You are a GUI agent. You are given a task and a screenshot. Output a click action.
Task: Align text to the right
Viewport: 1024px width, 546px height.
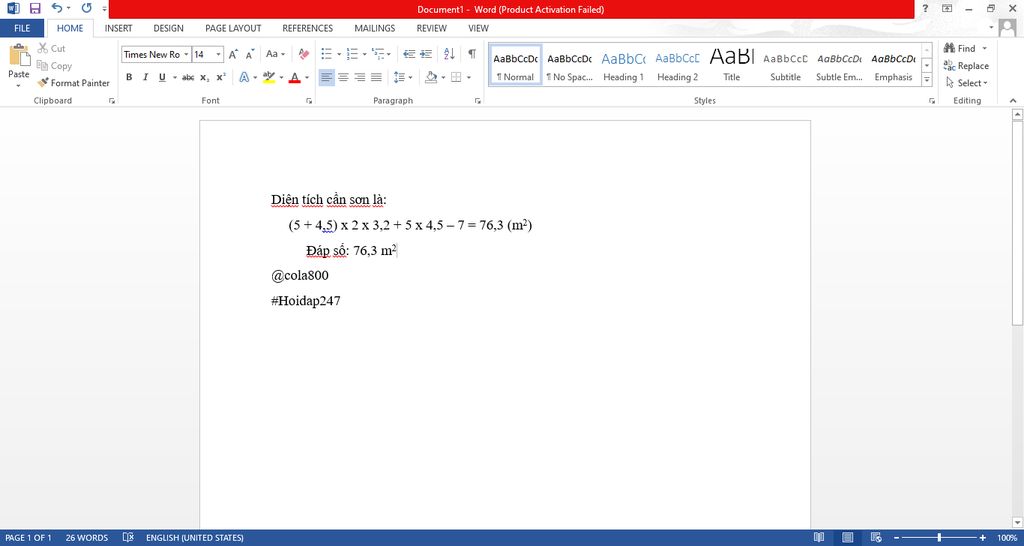coord(359,77)
